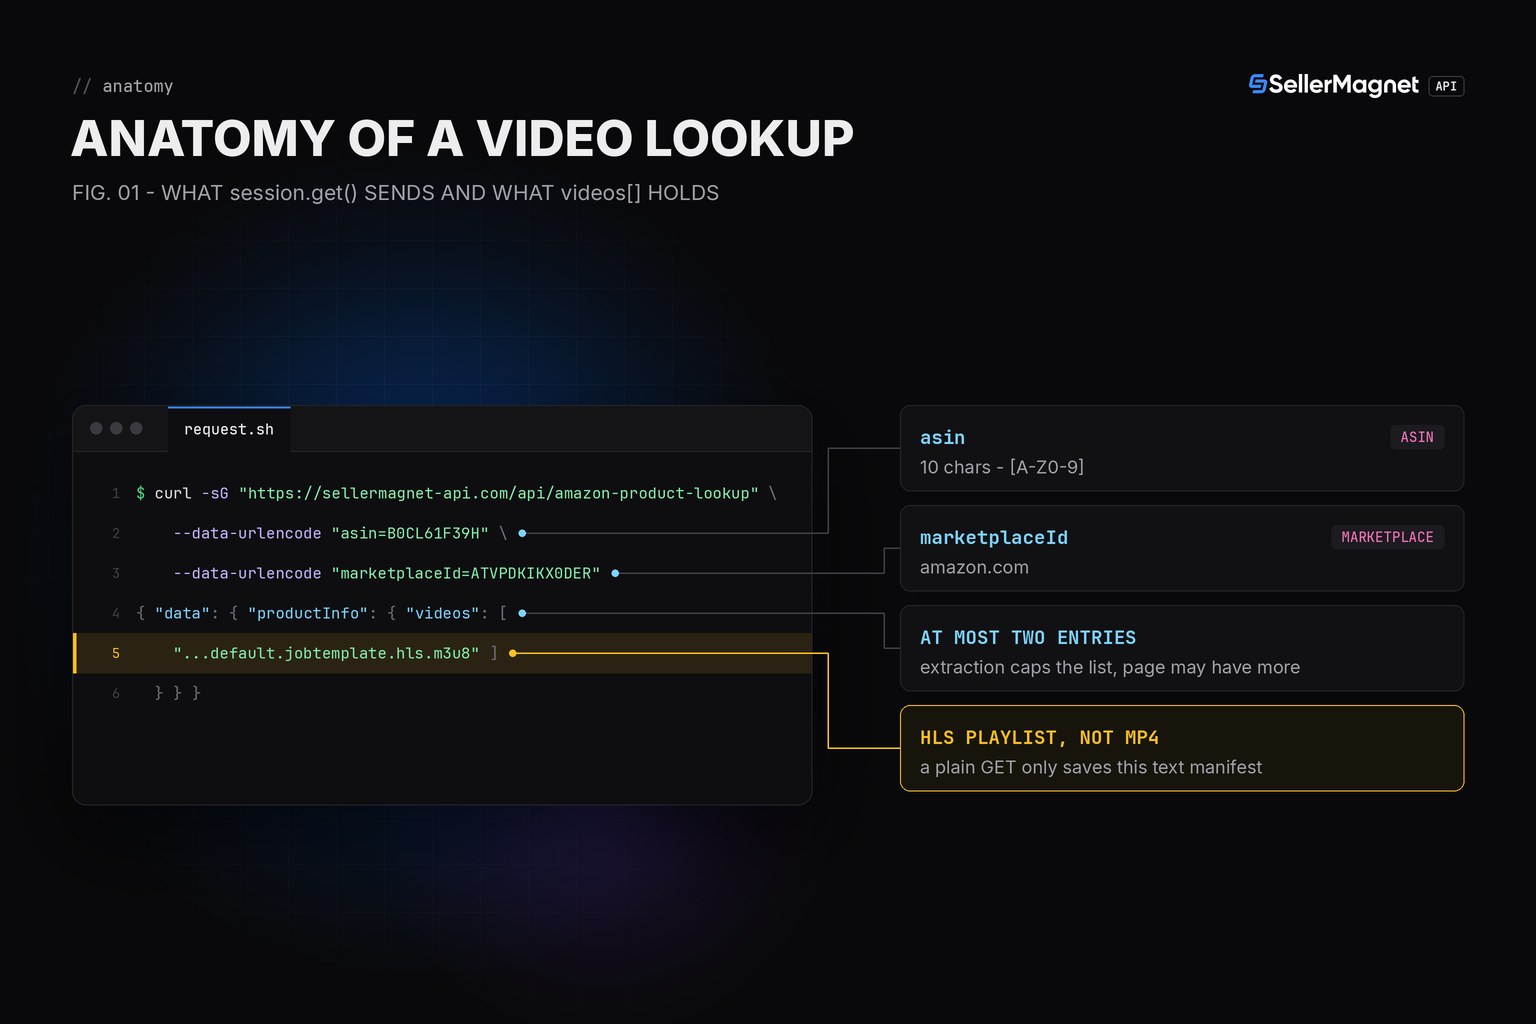The image size is (1536, 1024).
Task: Click line number 1 in the gutter
Action: (116, 493)
